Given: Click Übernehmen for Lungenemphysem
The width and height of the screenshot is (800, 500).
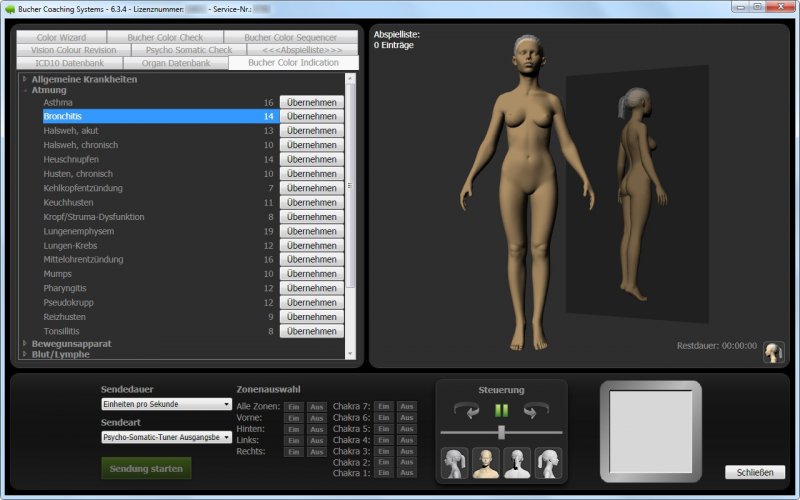Looking at the screenshot, I should (312, 231).
